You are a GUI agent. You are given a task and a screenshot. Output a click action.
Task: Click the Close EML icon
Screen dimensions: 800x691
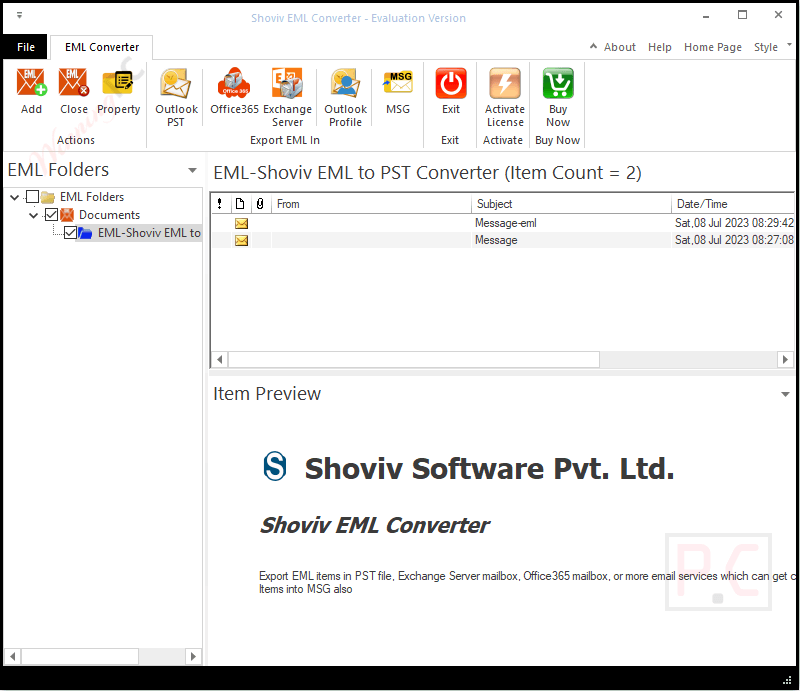[73, 83]
